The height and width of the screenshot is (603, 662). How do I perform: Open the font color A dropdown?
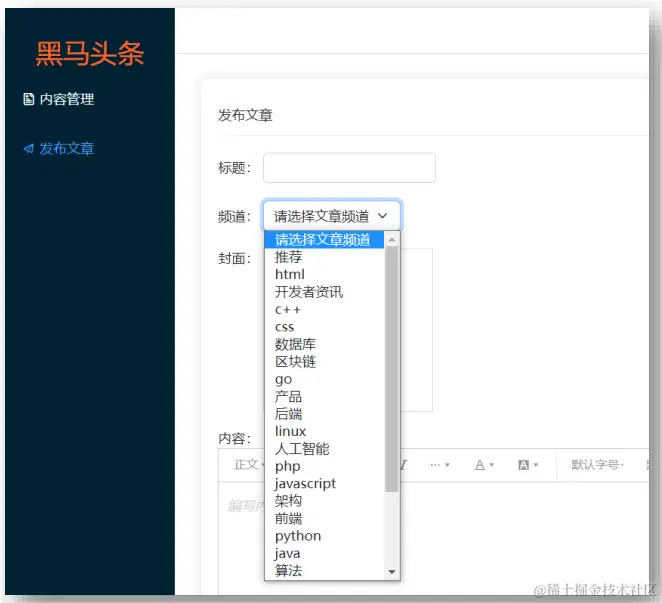[484, 465]
